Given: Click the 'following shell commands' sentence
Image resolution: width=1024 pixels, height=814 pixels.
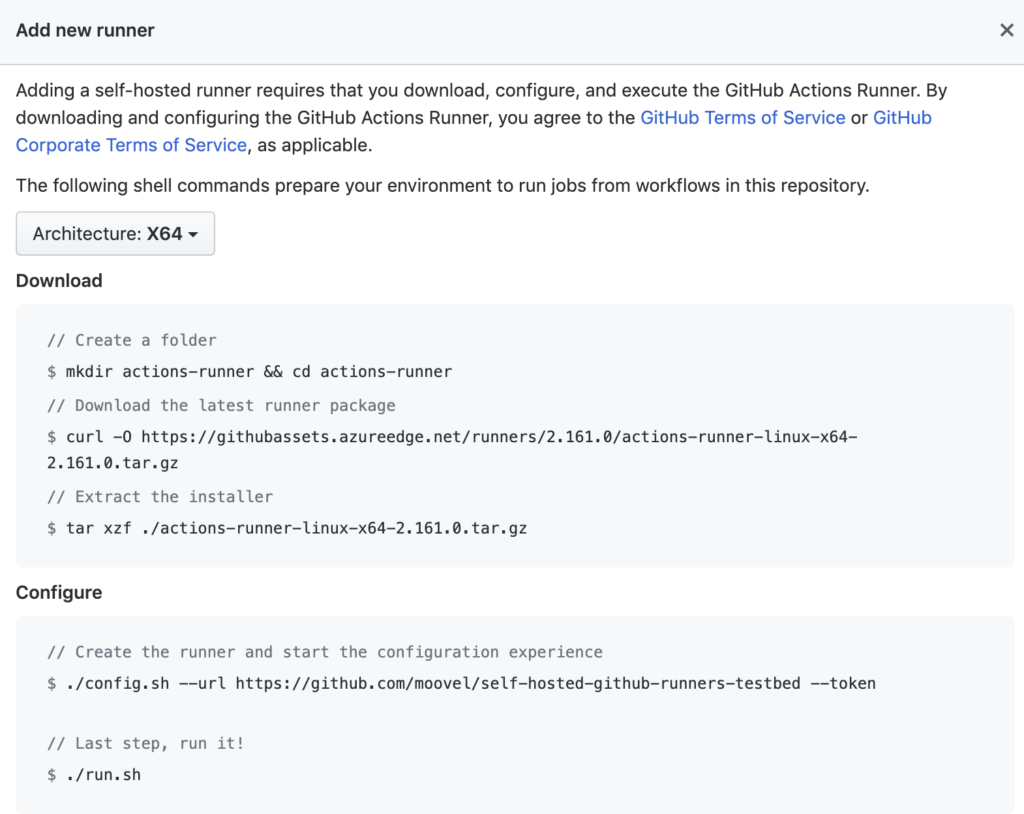Looking at the screenshot, I should click(x=442, y=186).
